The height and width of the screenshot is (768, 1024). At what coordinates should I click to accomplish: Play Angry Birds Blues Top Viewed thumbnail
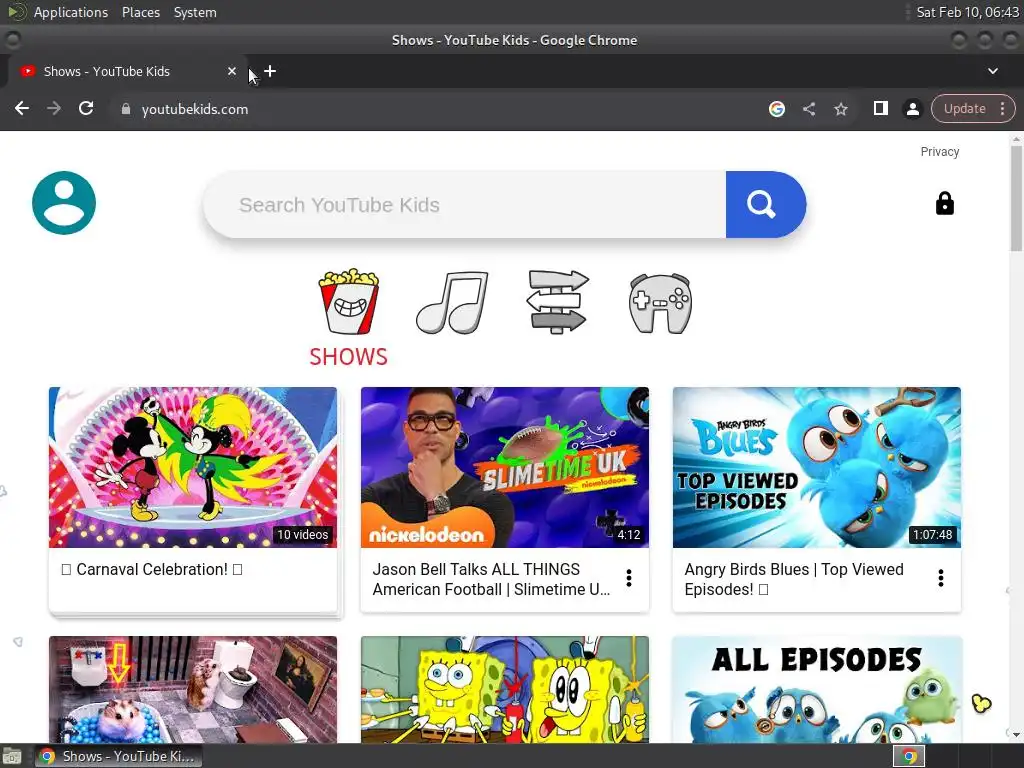point(816,468)
